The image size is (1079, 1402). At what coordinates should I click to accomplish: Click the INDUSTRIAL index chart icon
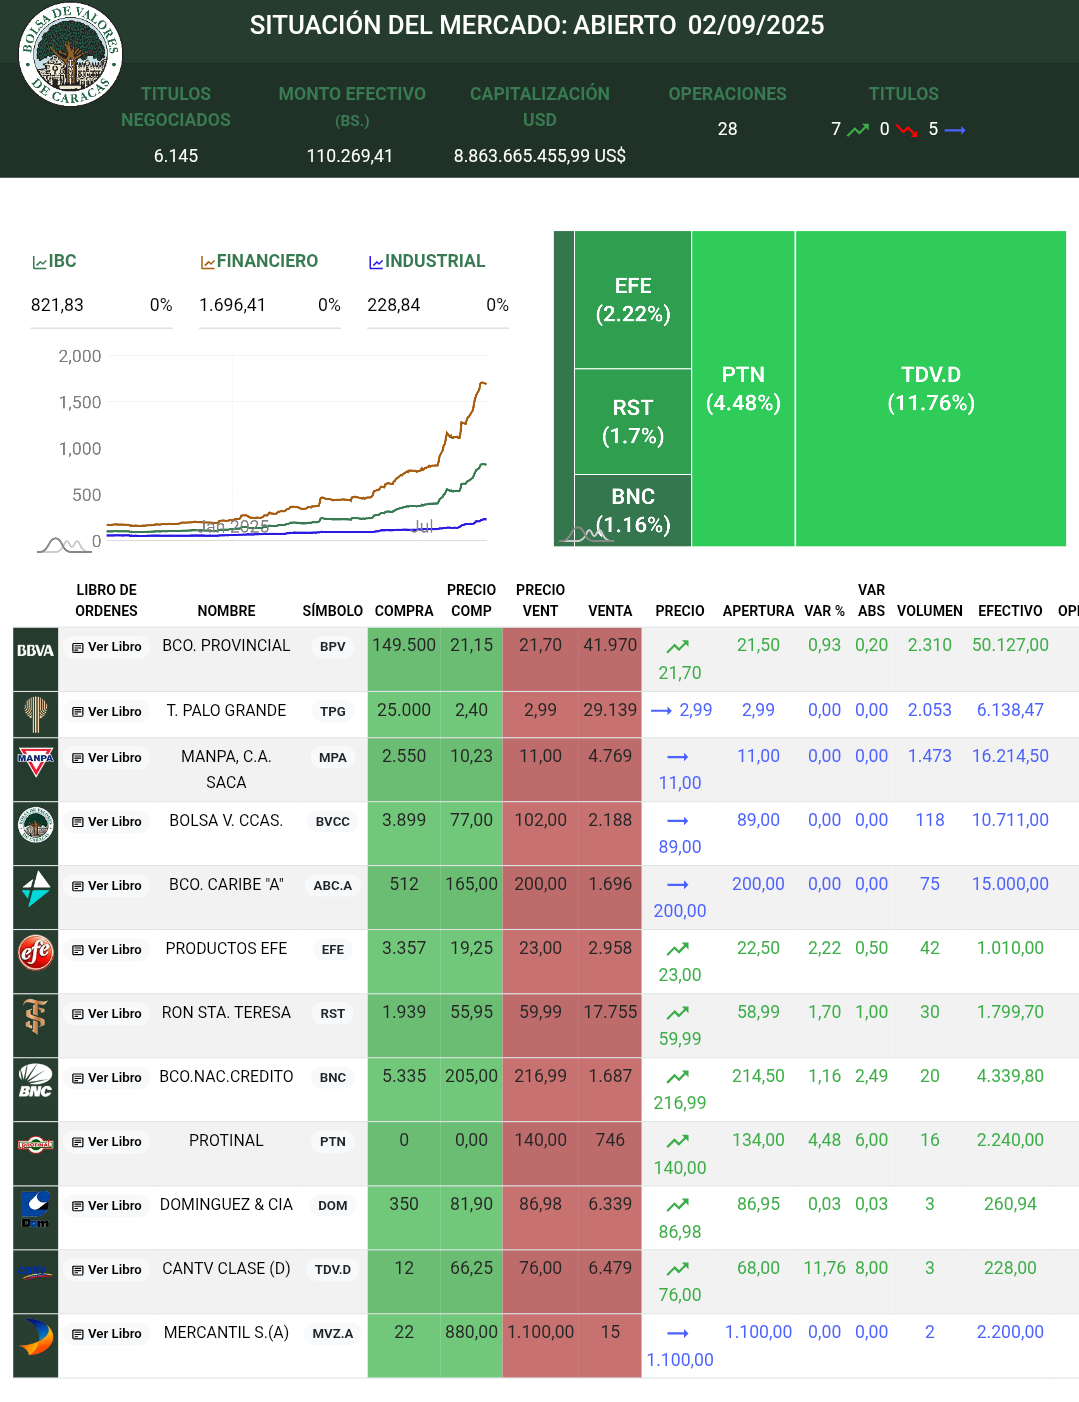[376, 262]
